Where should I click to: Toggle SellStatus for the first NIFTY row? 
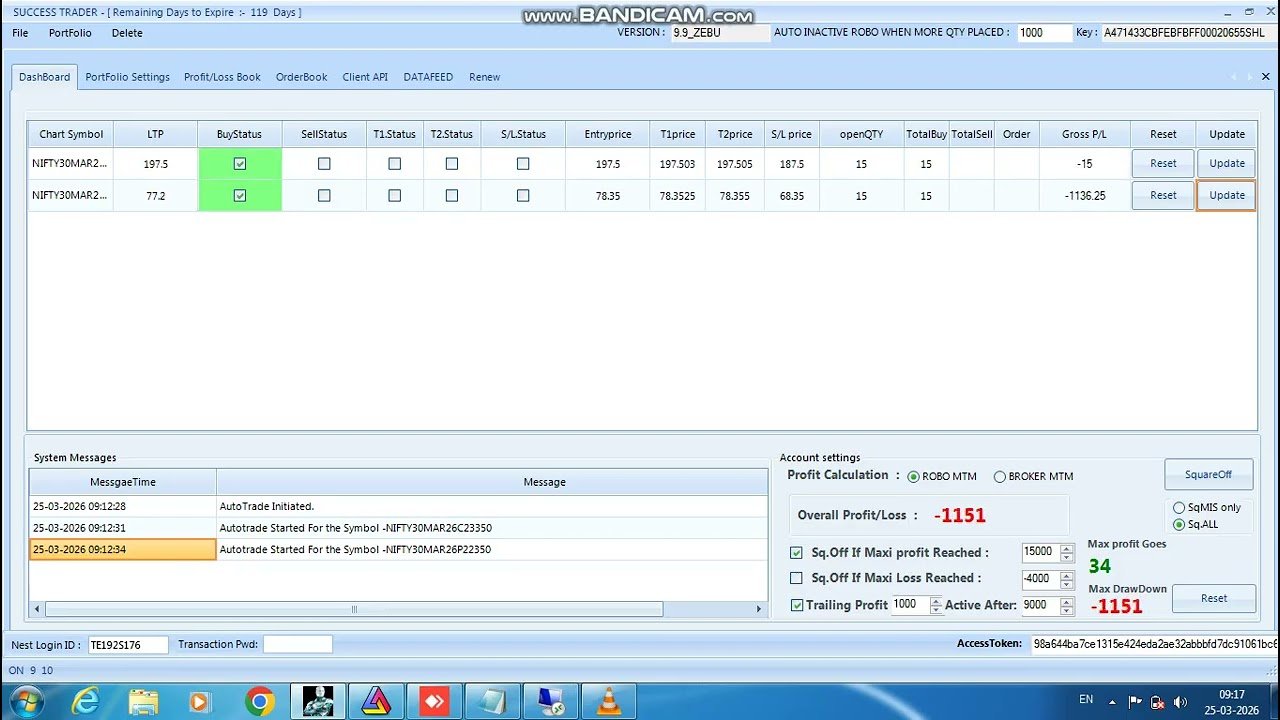coord(323,163)
